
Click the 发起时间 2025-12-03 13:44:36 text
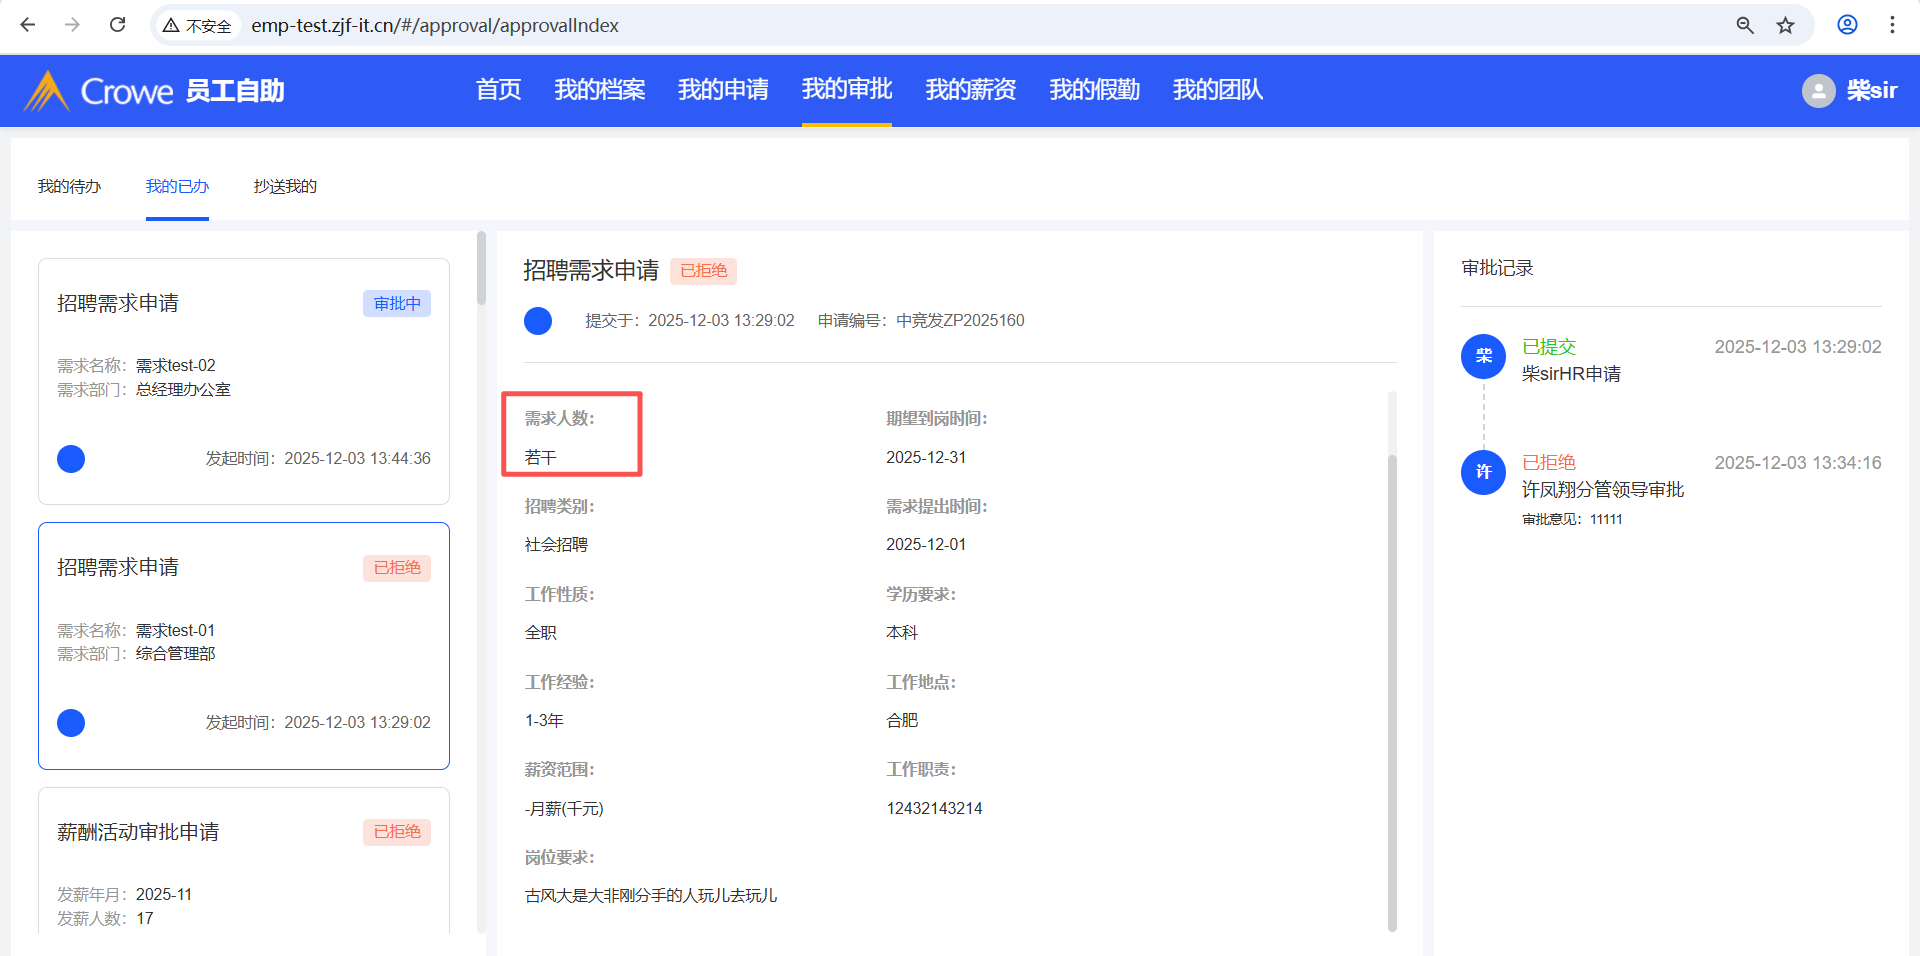[318, 459]
